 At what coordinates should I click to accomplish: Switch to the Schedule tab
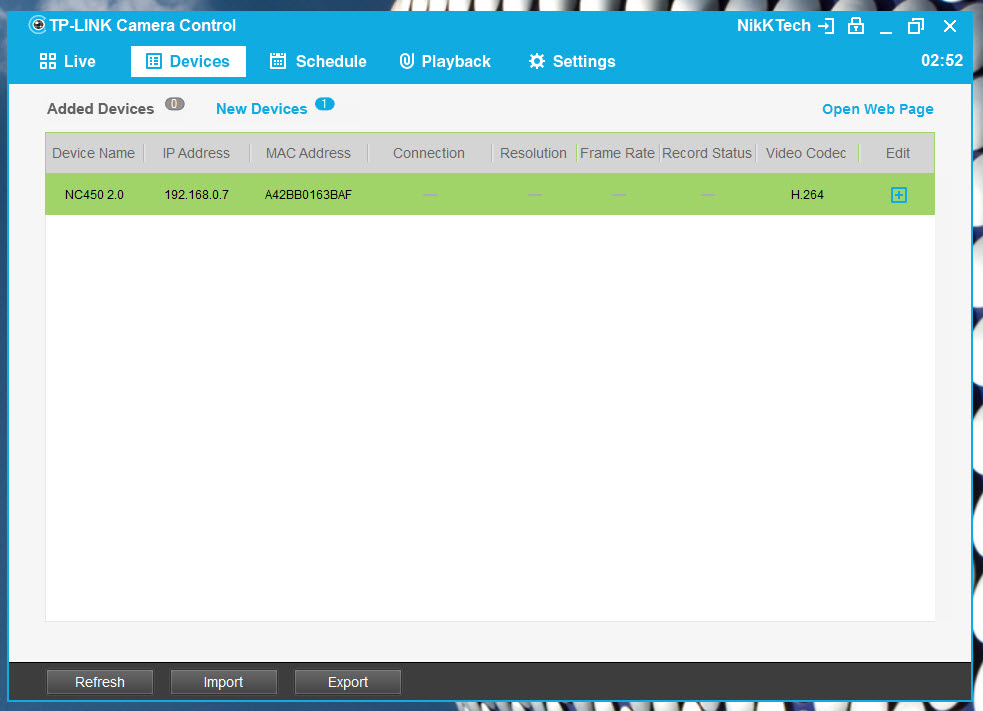coord(318,61)
